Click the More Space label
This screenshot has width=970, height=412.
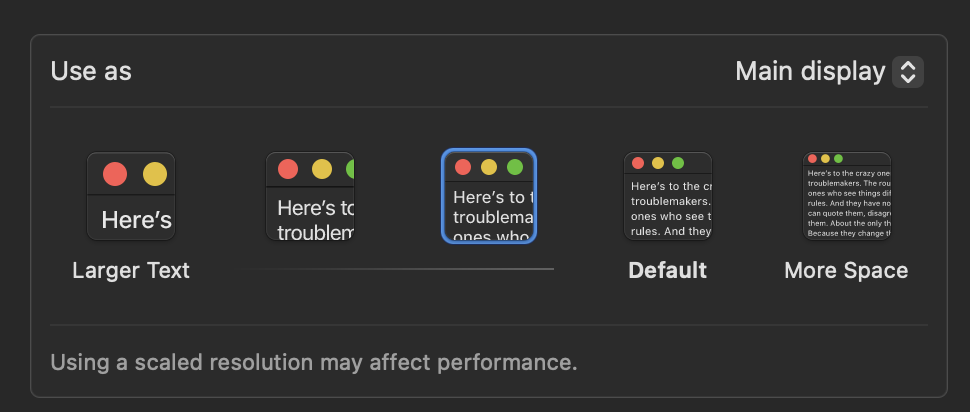(x=846, y=271)
